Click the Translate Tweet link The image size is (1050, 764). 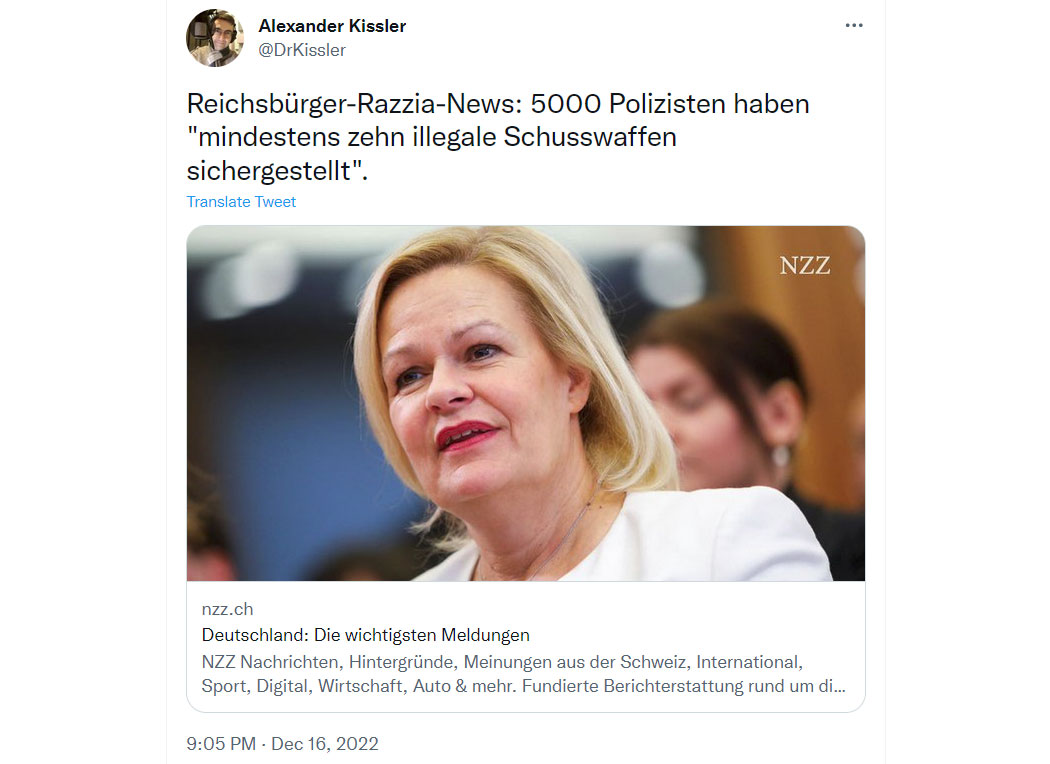241,202
